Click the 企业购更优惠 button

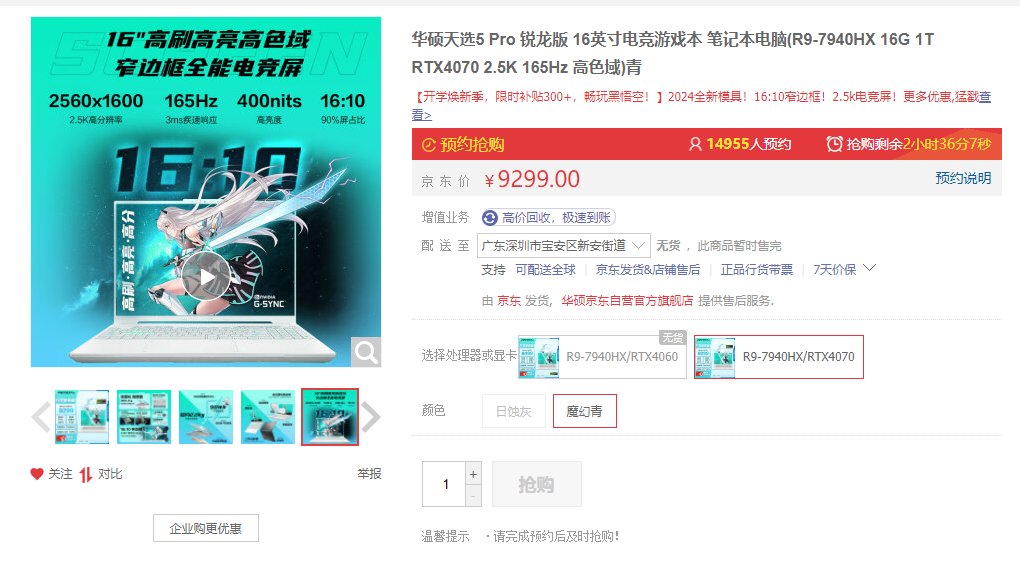pyautogui.click(x=206, y=528)
